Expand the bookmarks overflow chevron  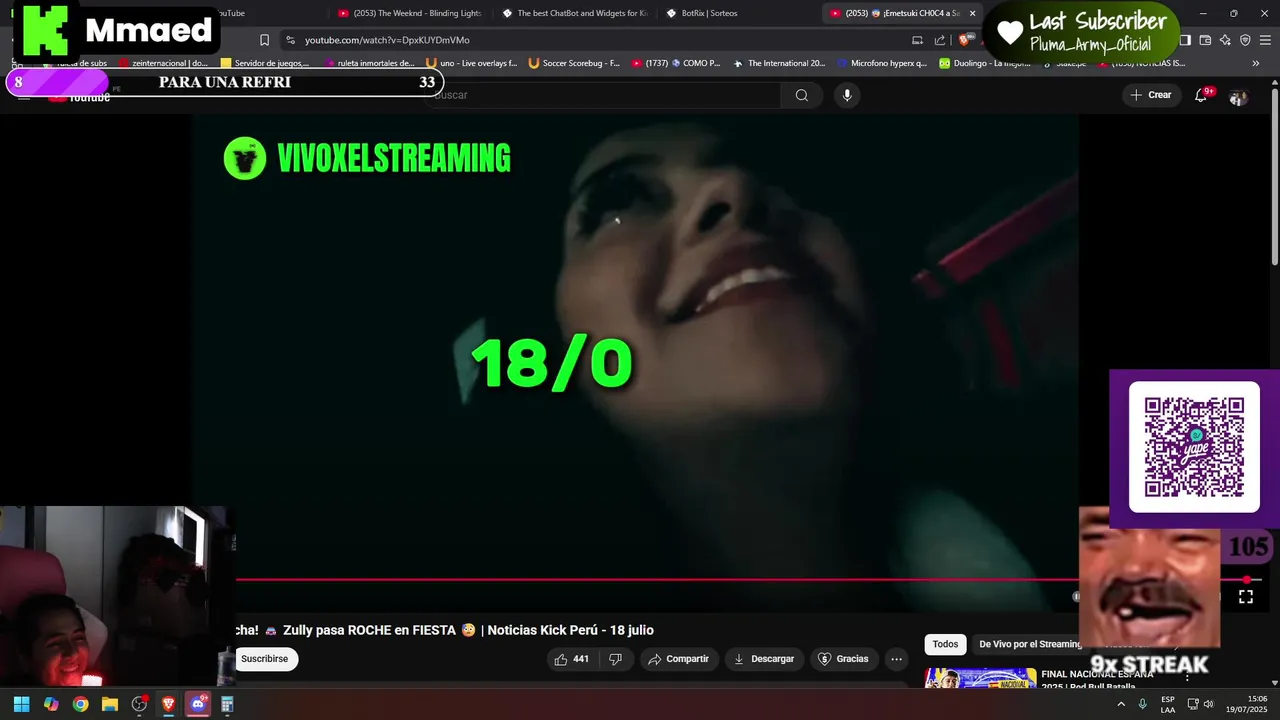1256,63
